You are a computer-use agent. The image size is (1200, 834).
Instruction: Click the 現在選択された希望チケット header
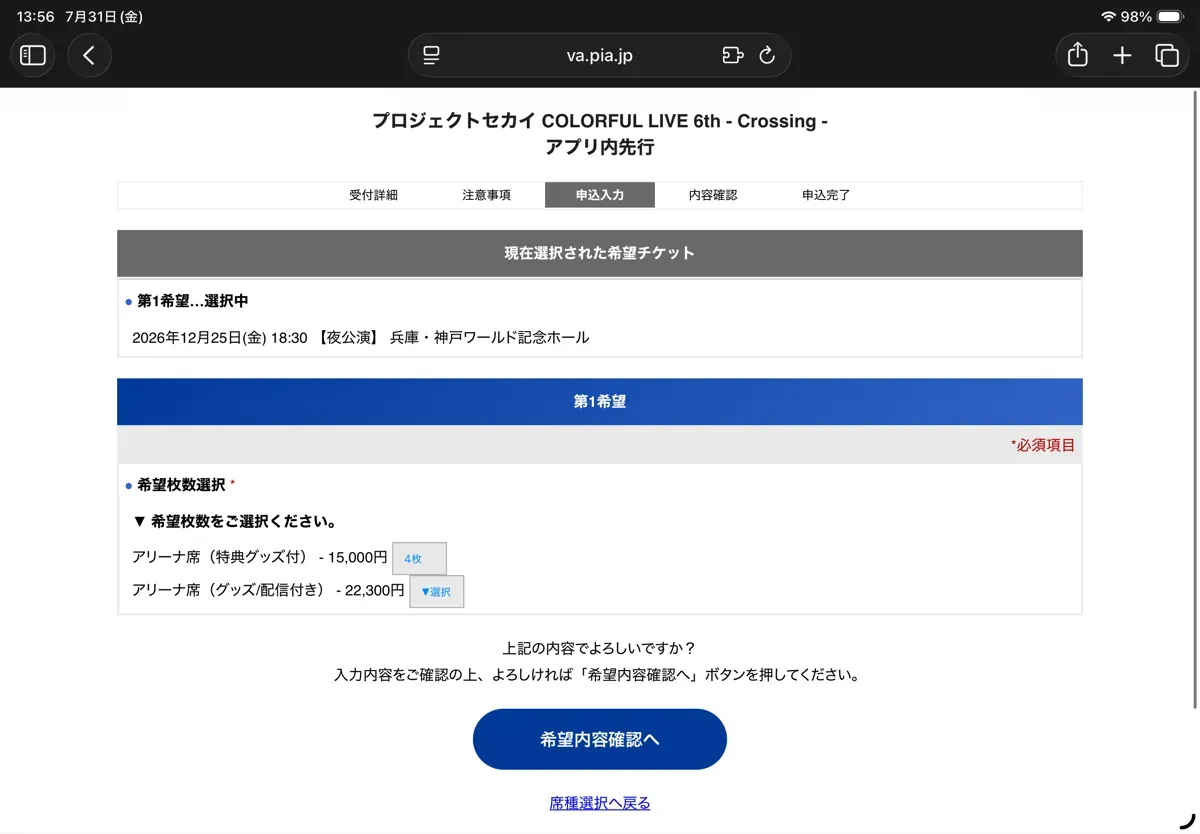point(600,253)
